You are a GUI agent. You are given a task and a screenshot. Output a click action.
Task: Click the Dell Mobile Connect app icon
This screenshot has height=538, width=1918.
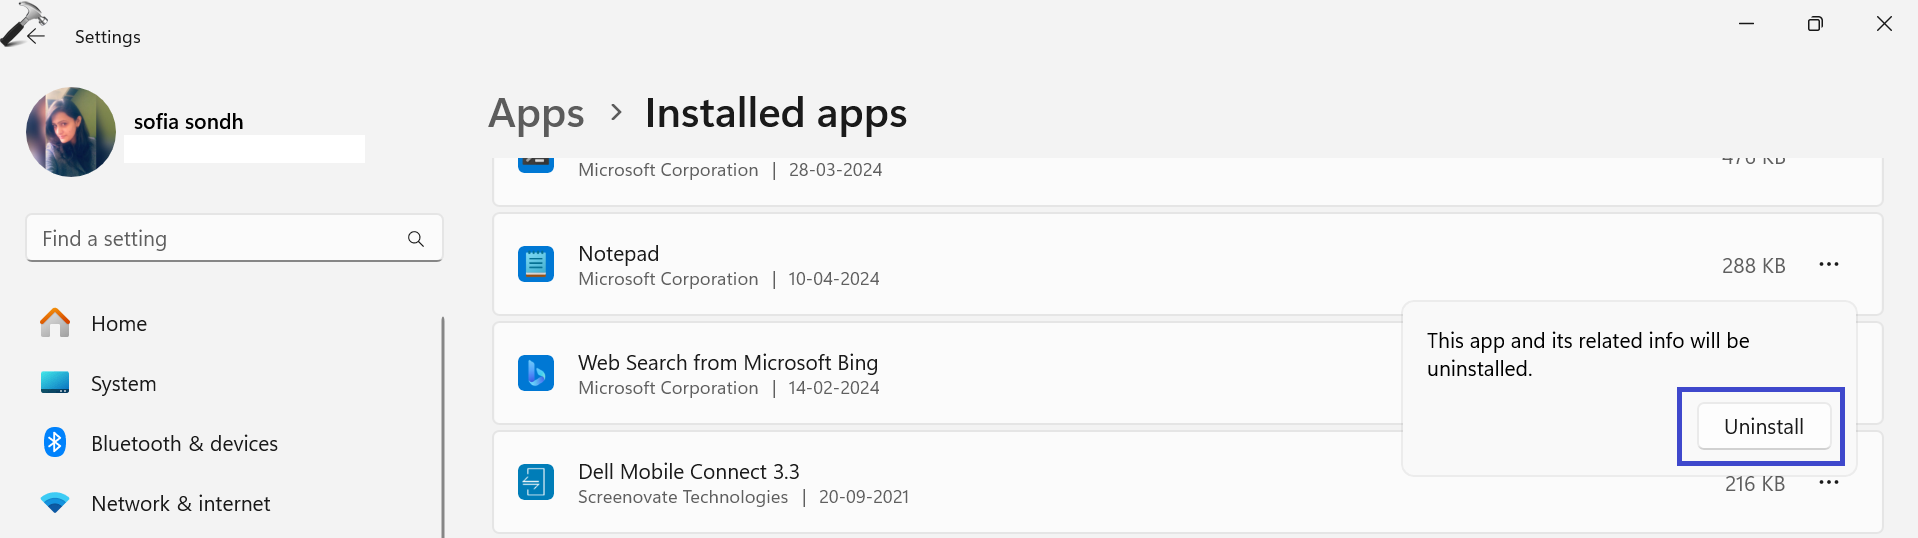[x=536, y=482]
